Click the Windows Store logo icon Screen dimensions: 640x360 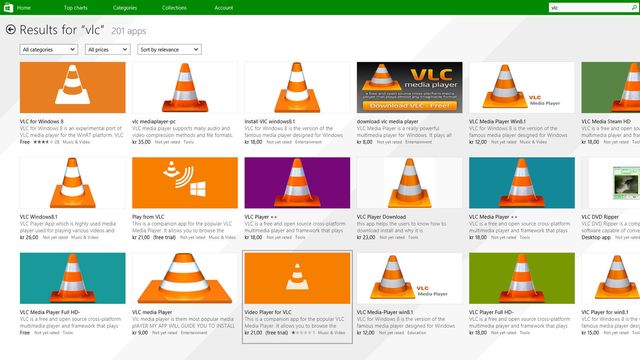click(x=8, y=7)
